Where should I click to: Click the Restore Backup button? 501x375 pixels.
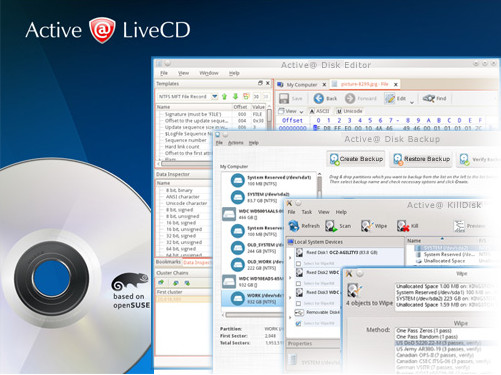click(422, 159)
